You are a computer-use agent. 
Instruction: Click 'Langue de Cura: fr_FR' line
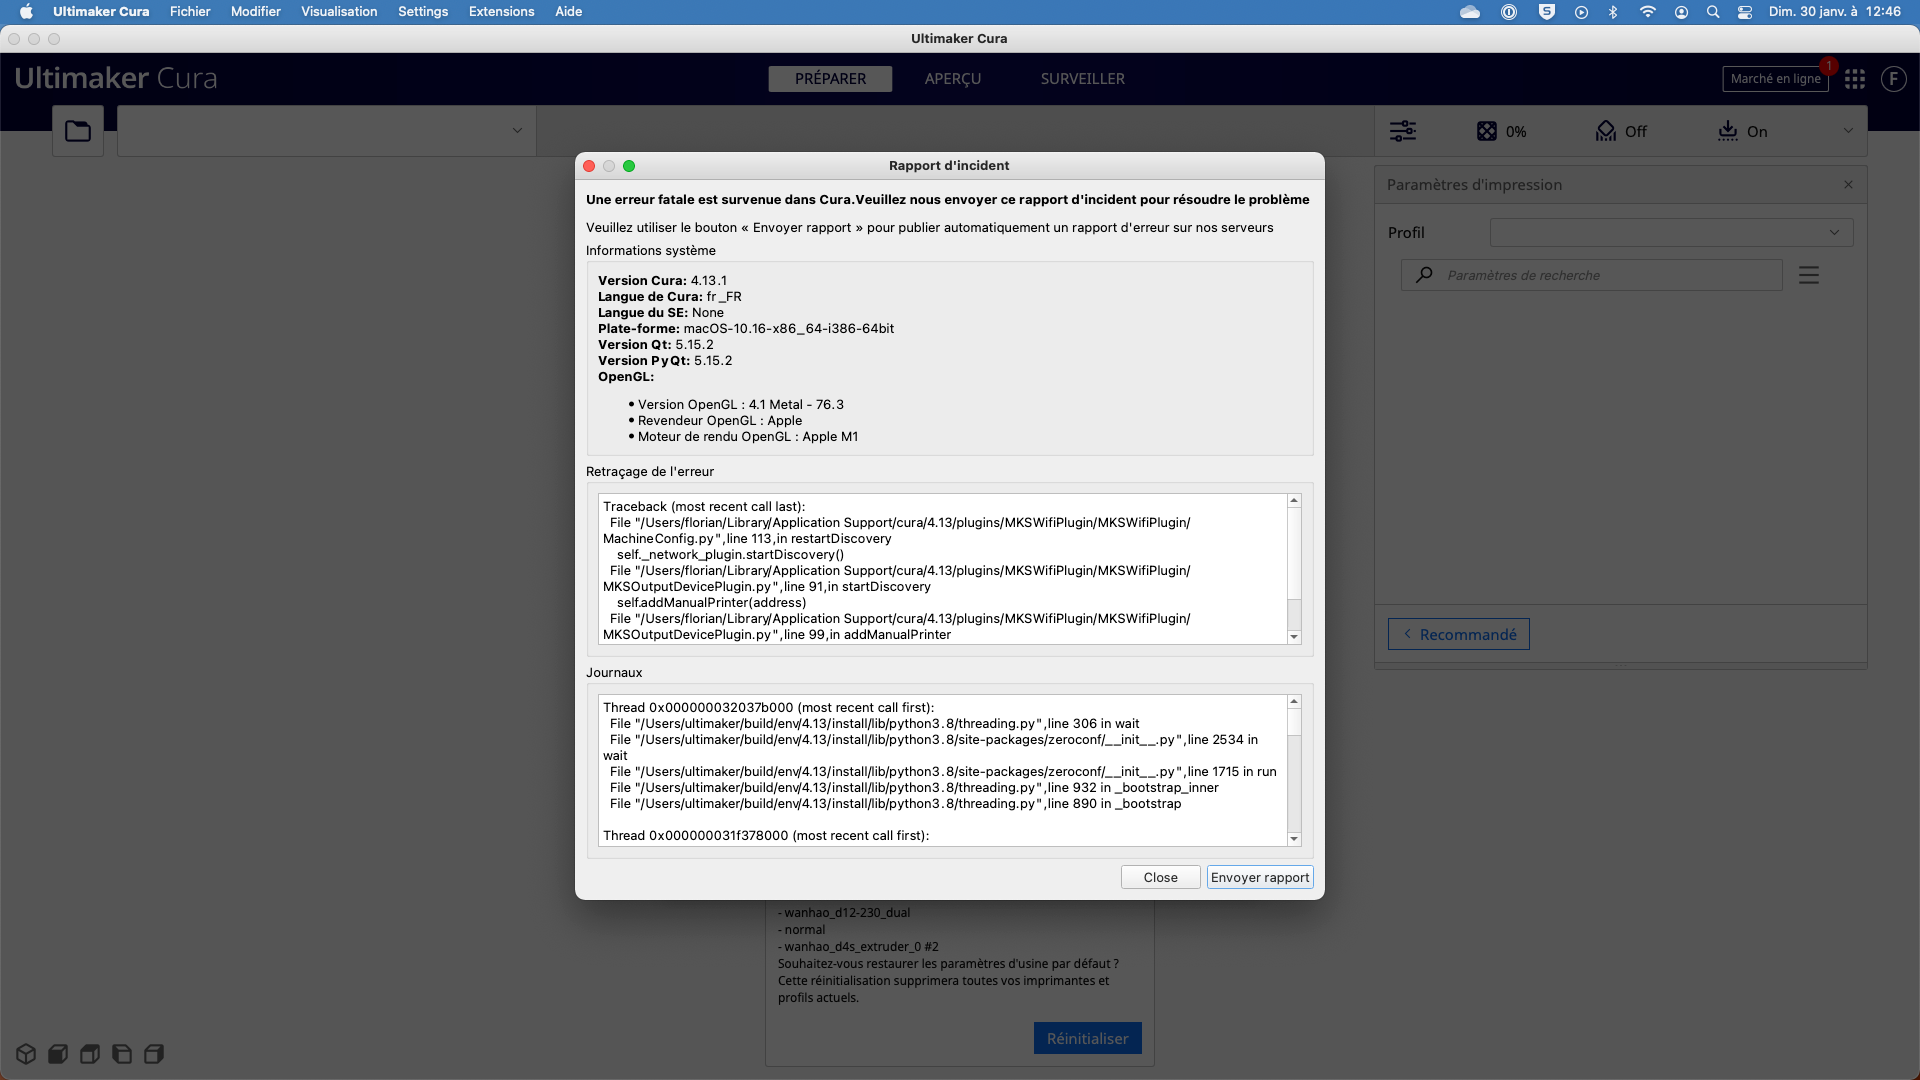[x=670, y=297]
